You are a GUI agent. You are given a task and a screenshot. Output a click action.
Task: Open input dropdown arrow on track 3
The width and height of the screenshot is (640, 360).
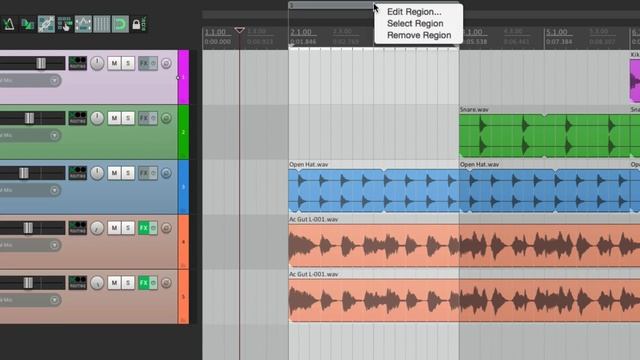[x=54, y=190]
